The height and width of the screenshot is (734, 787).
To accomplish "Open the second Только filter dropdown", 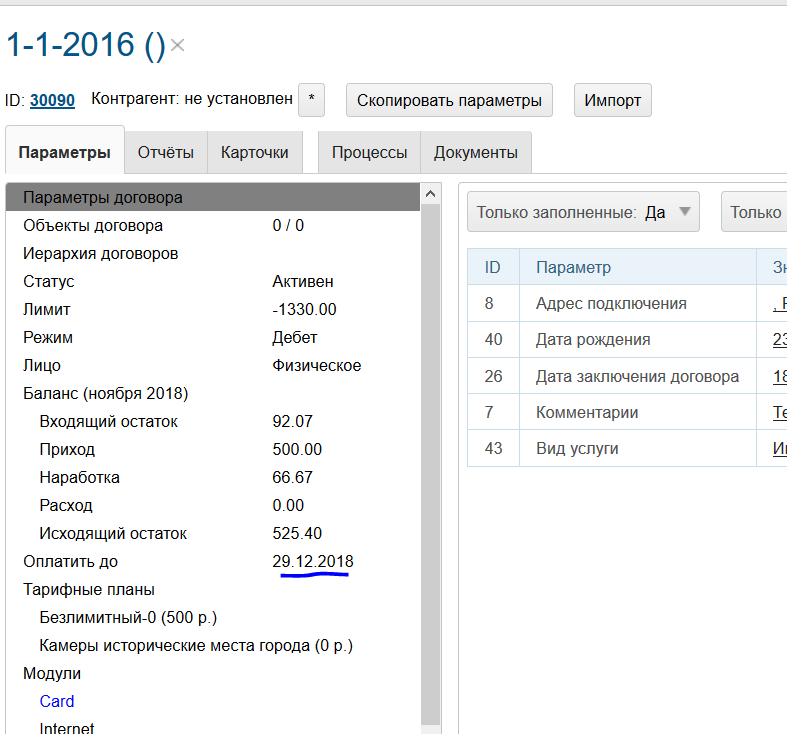I will (755, 212).
